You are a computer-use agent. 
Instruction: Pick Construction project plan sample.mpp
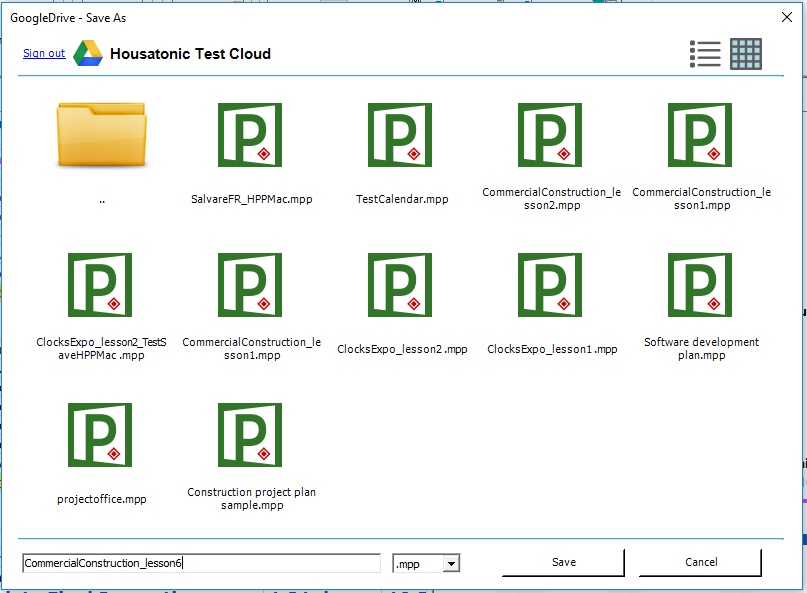(x=250, y=435)
